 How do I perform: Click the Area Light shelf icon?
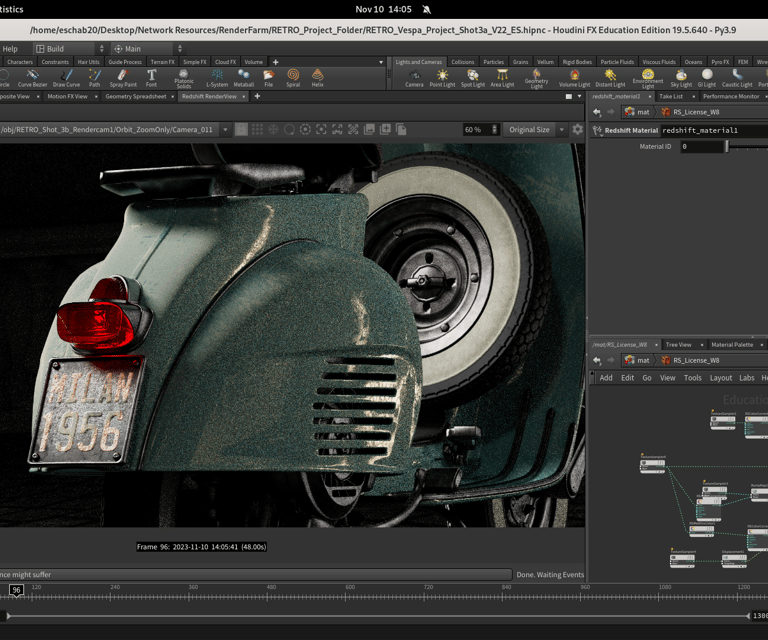(502, 77)
